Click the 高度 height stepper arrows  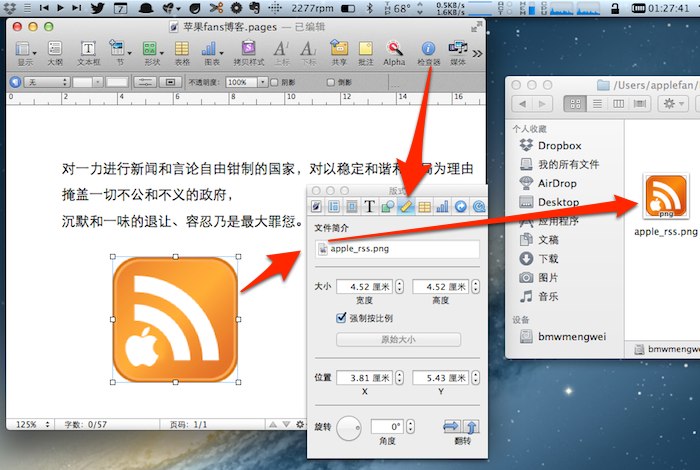475,287
